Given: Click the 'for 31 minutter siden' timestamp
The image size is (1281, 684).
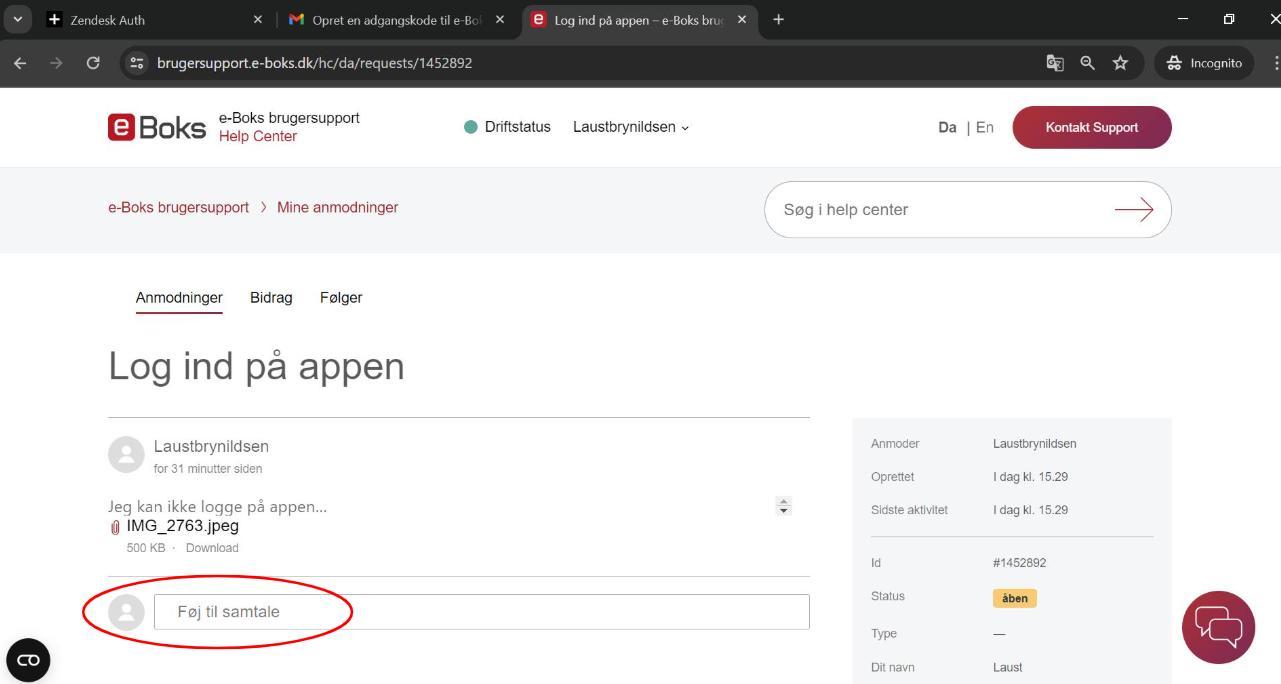Looking at the screenshot, I should tap(208, 469).
